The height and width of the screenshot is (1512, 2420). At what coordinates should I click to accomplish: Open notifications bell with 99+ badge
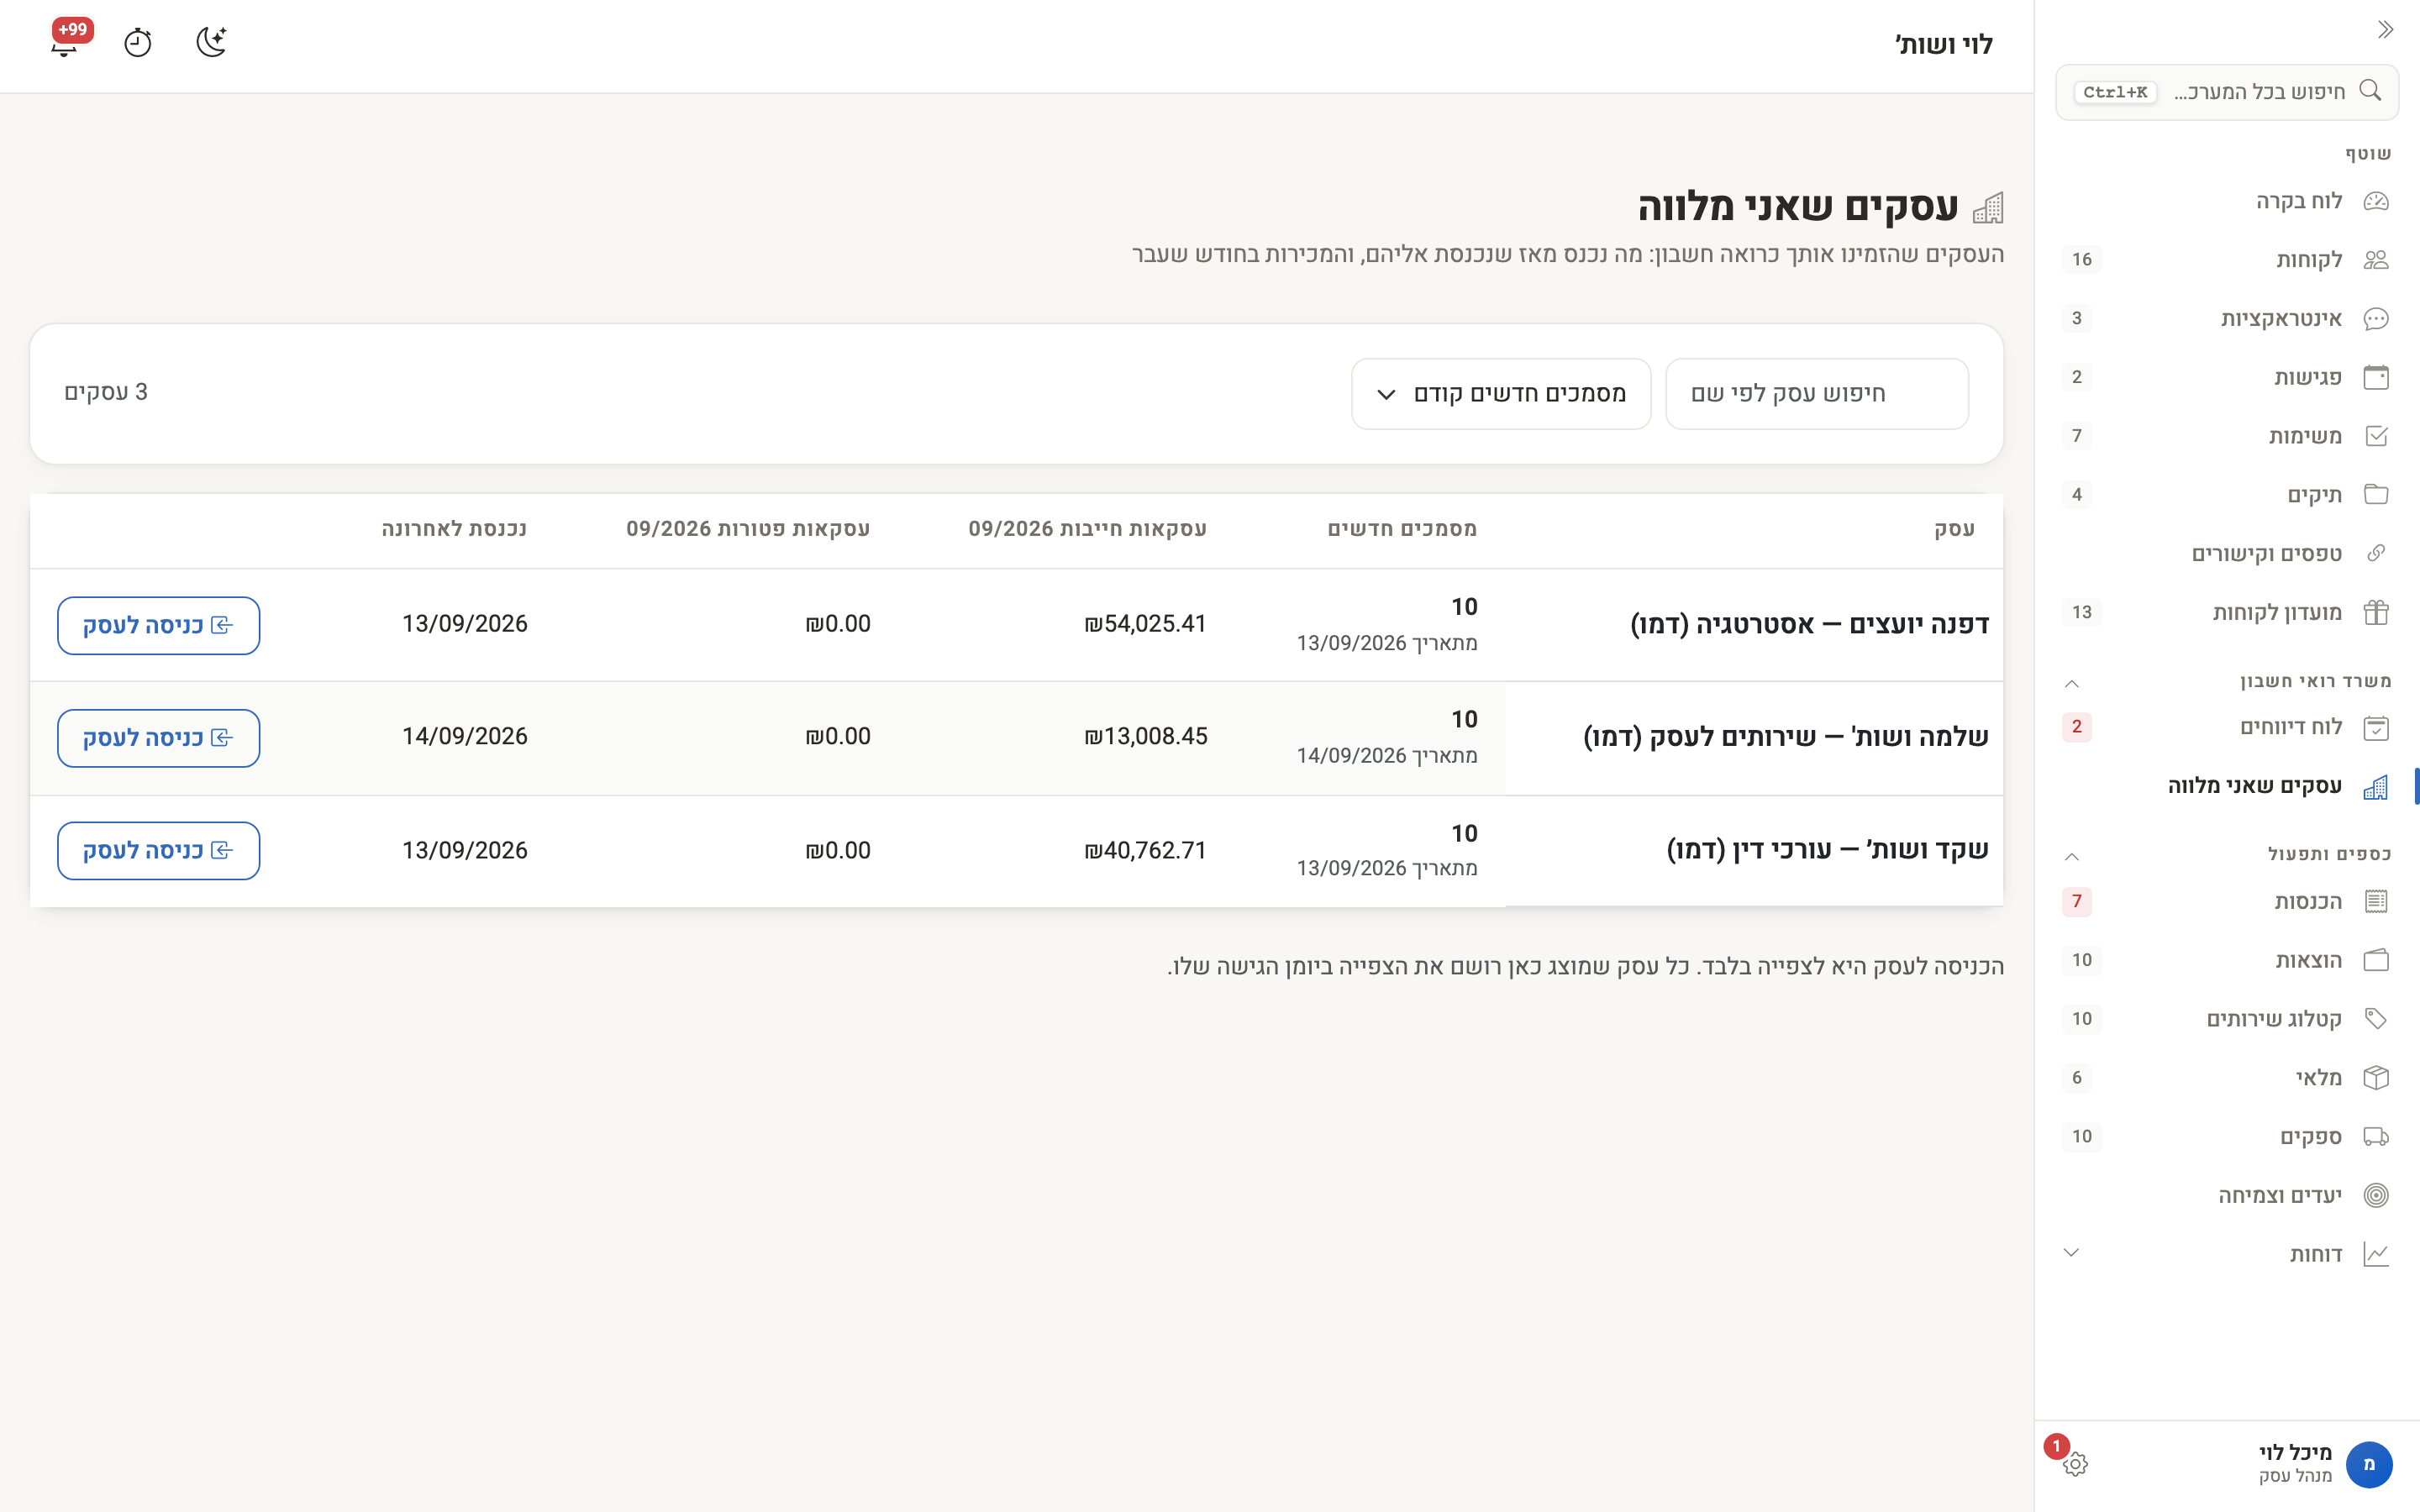(x=65, y=43)
